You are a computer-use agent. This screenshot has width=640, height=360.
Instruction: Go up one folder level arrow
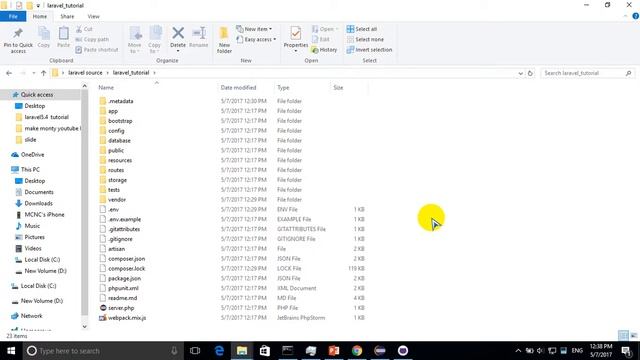point(44,73)
